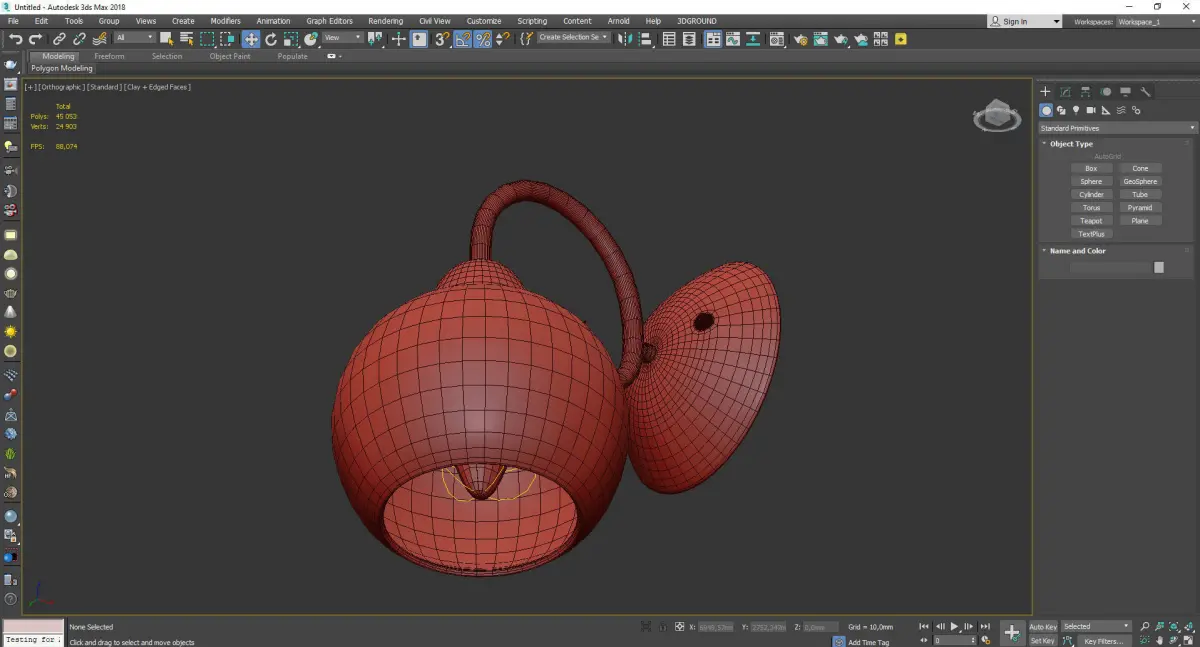The image size is (1200, 647).
Task: Click the Teapot primitive button
Action: coord(1091,221)
